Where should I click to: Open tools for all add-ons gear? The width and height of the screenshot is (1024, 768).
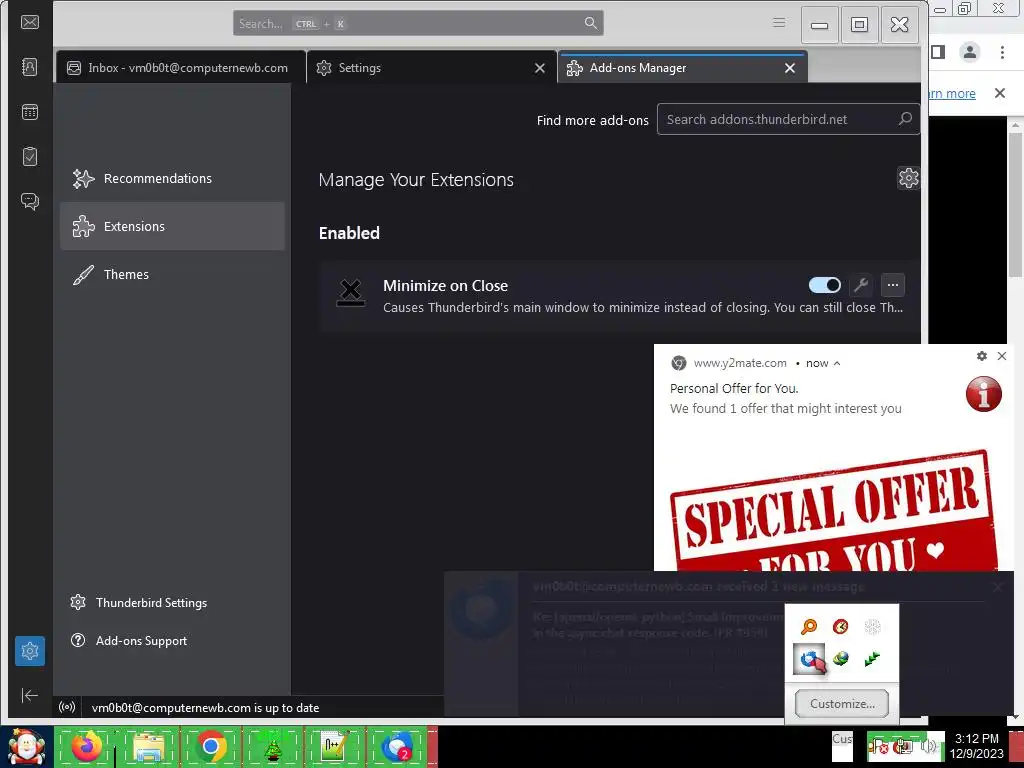click(908, 178)
